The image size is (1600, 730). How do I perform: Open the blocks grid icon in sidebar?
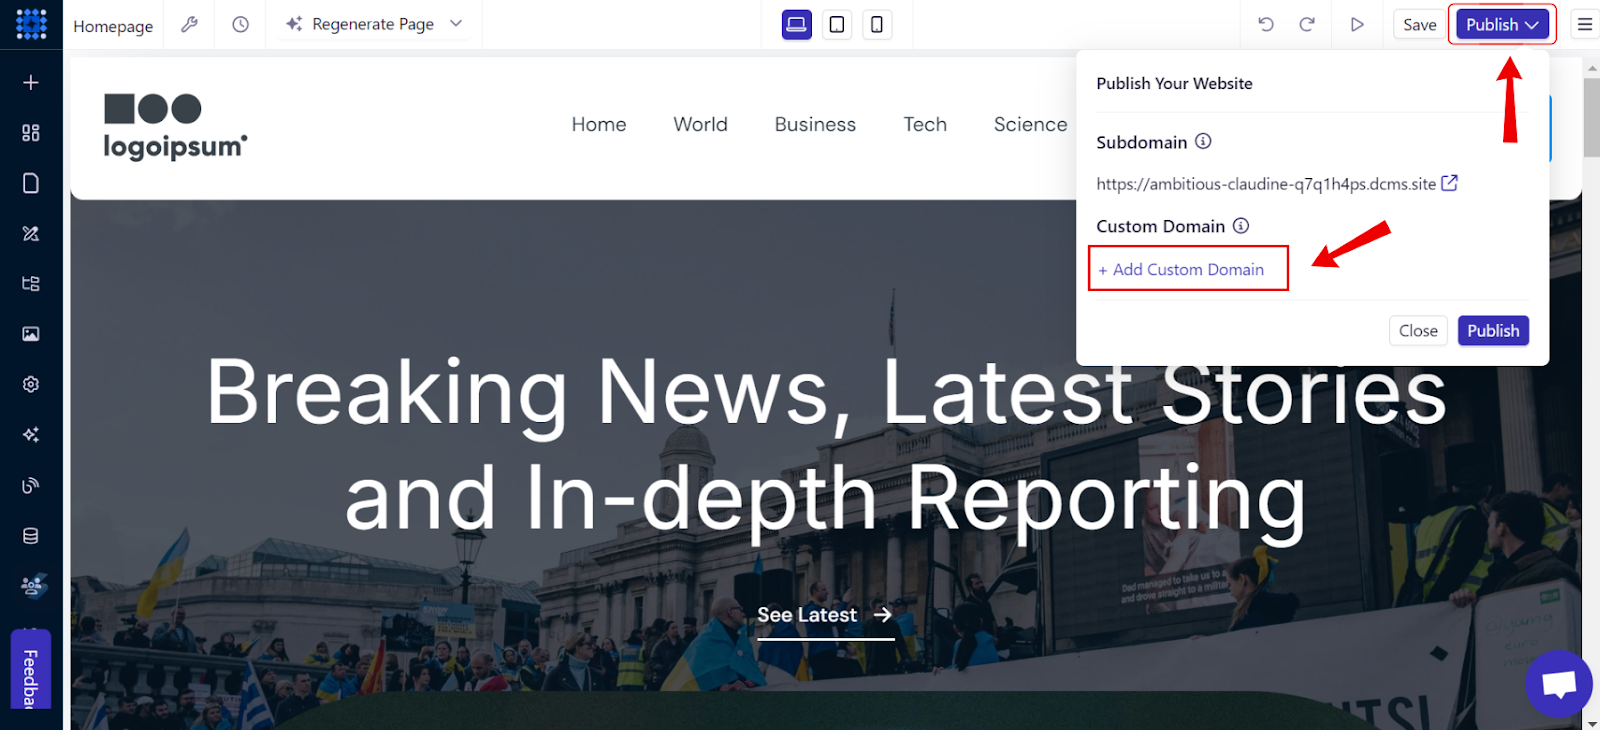pos(31,132)
